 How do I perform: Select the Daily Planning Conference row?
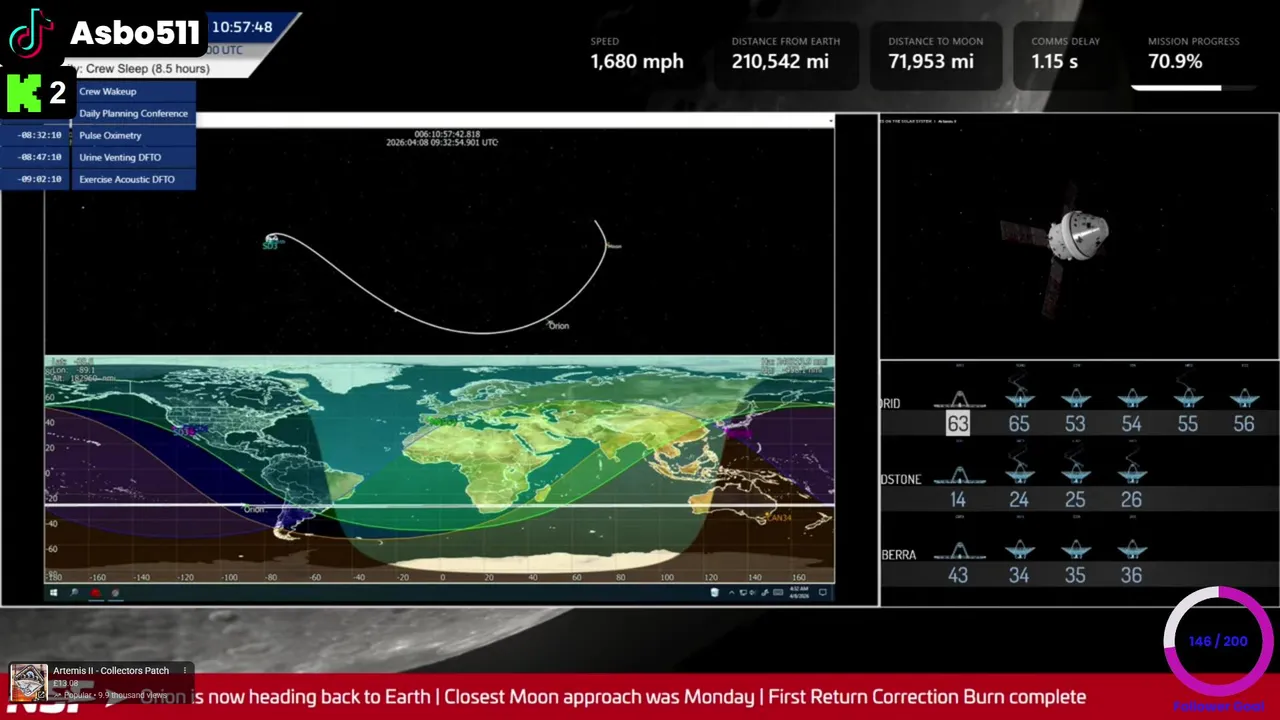click(x=133, y=114)
